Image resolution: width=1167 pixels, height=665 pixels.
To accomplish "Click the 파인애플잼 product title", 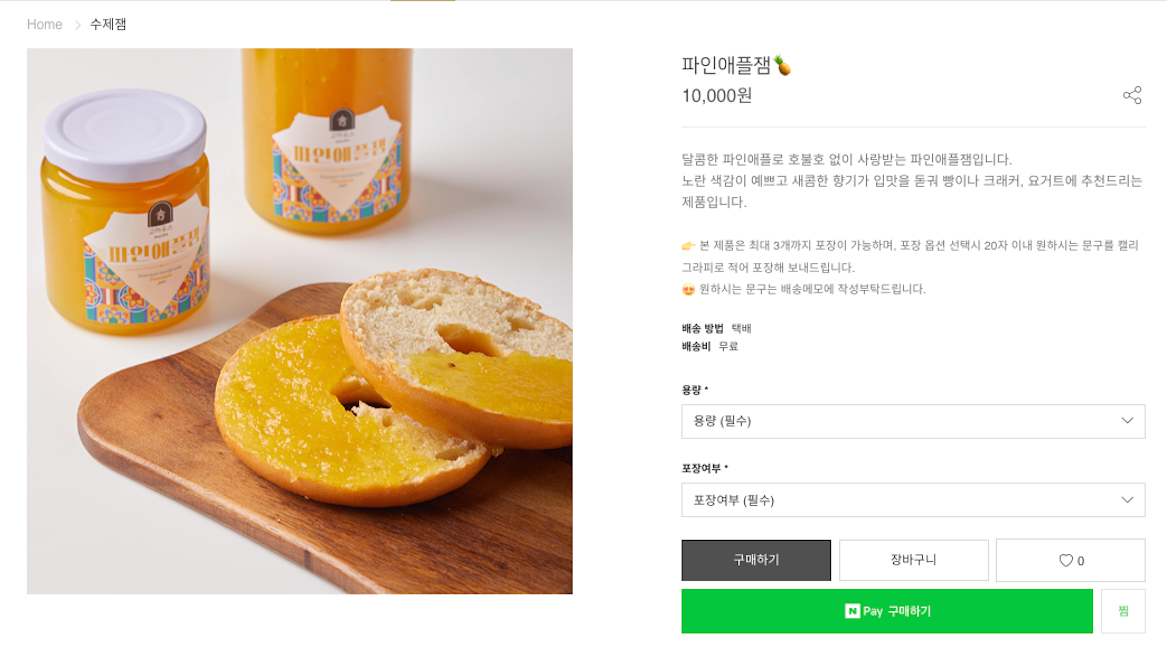I will [726, 66].
